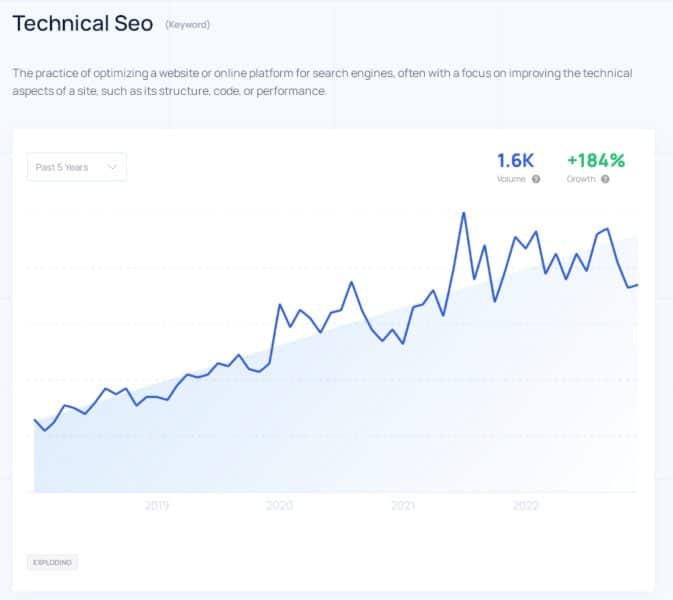Click the "Growth" label text
Image resolution: width=673 pixels, height=600 pixels.
581,179
